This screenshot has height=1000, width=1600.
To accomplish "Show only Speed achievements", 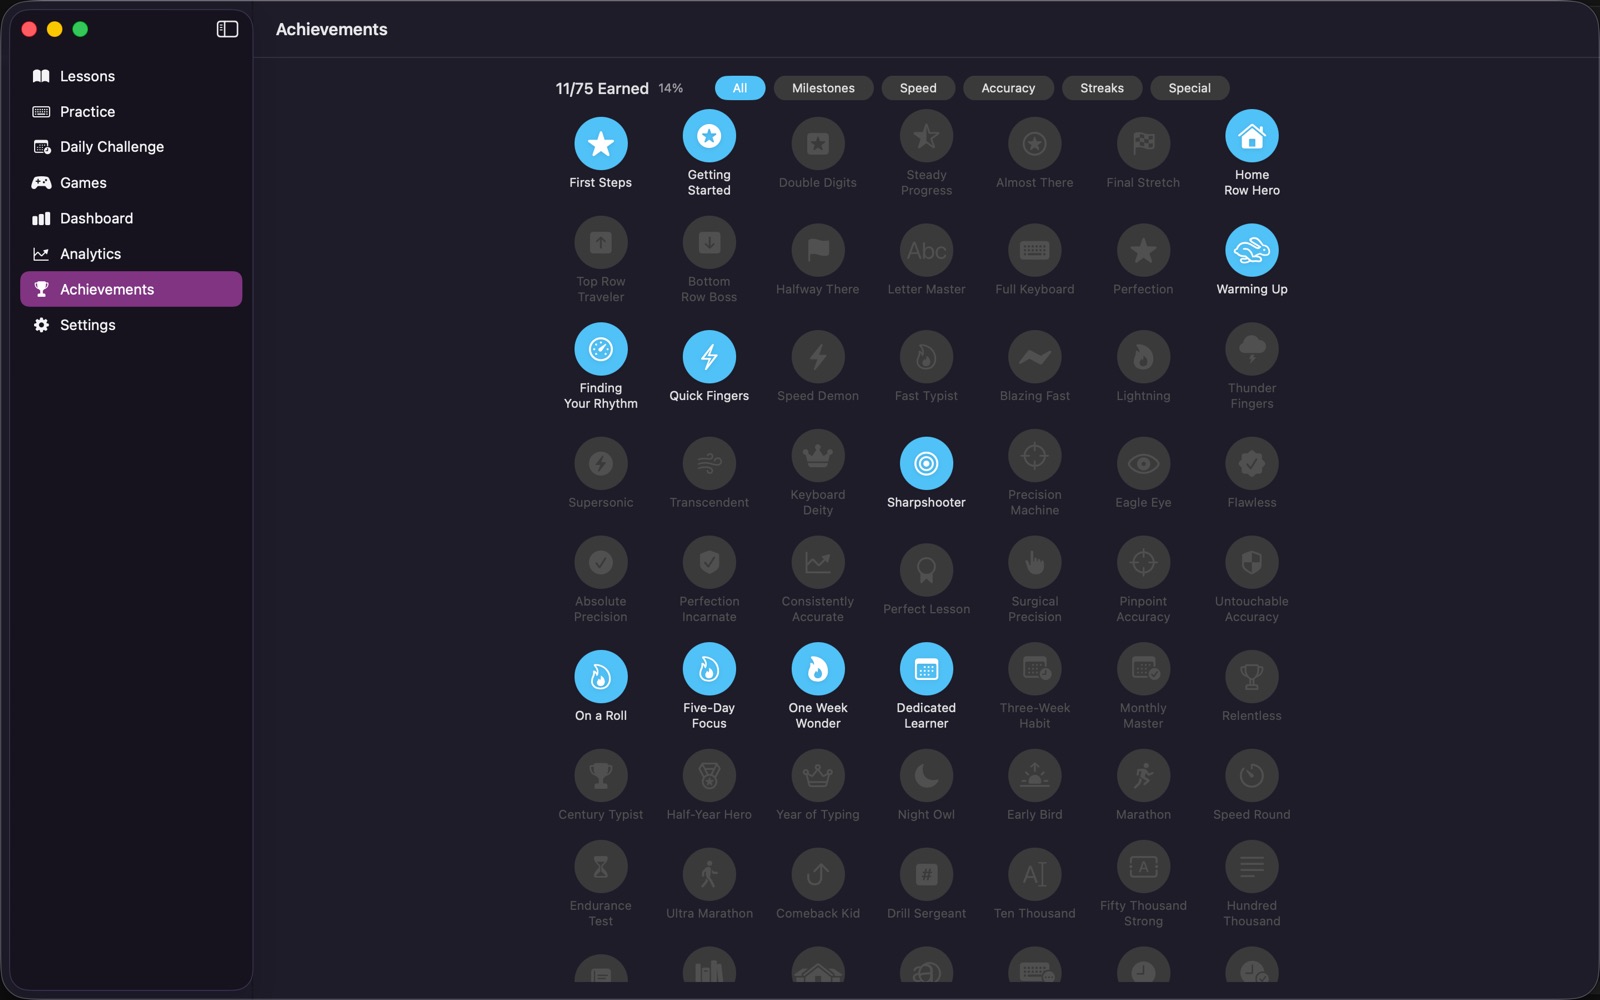I will (x=917, y=88).
